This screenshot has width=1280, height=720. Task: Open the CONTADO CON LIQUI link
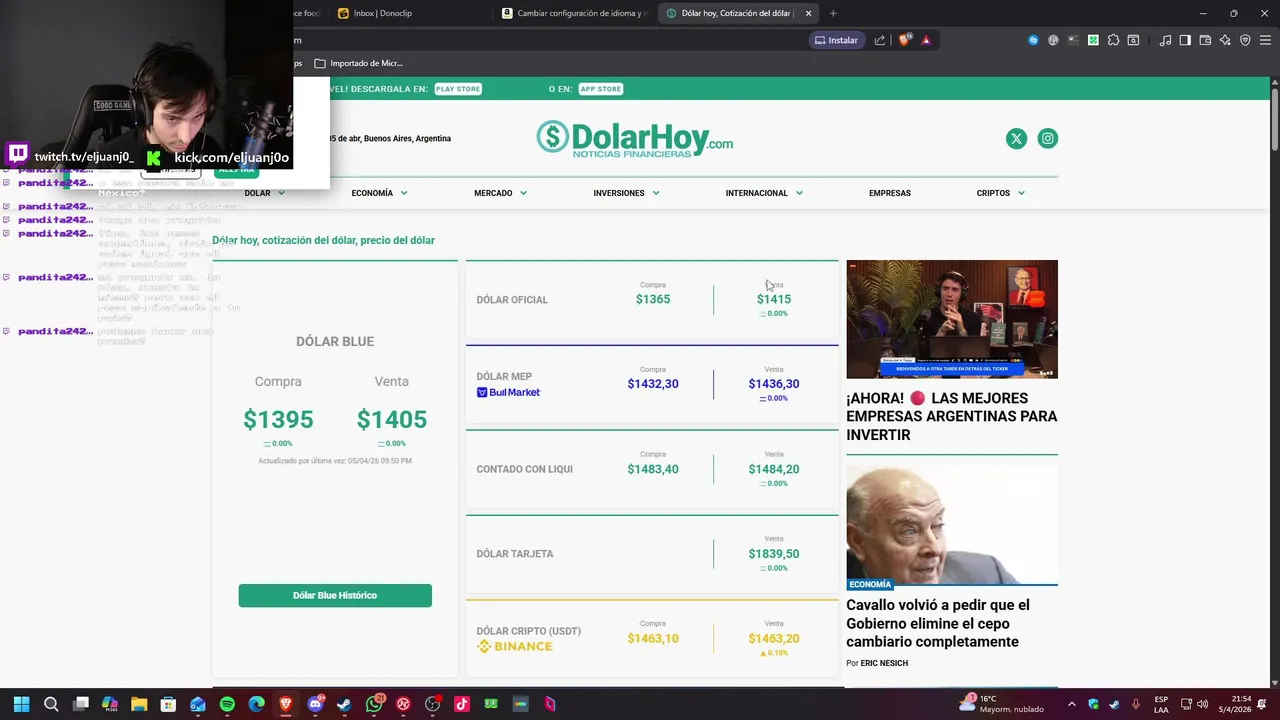tap(524, 469)
